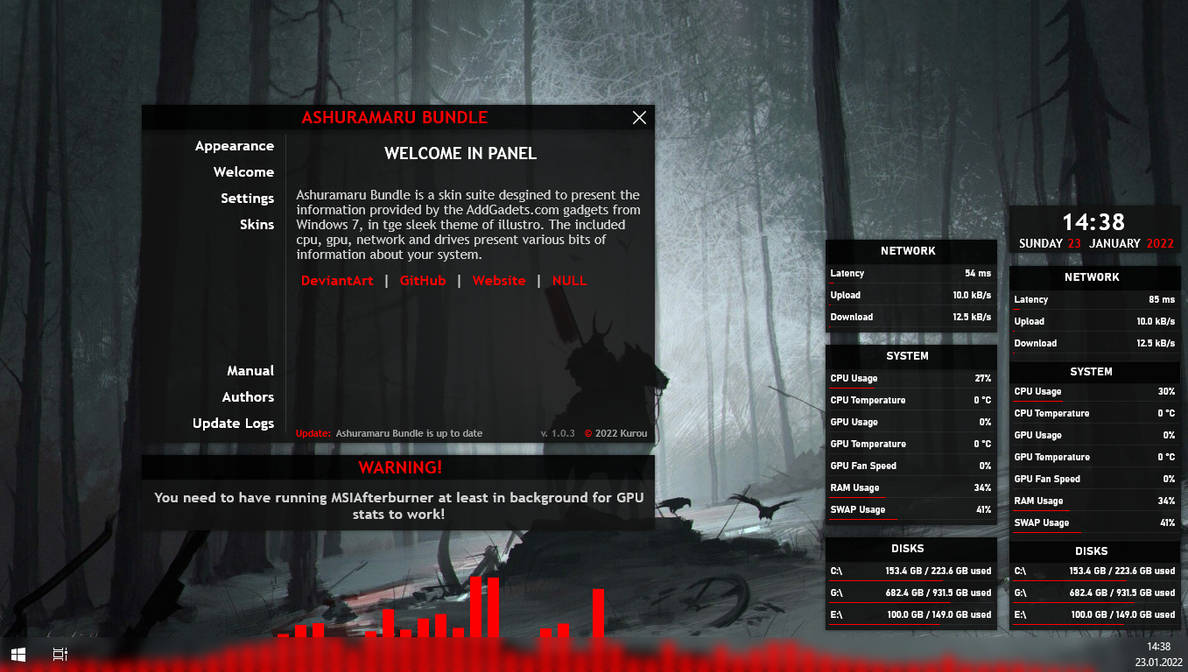View the Authors page

(247, 397)
